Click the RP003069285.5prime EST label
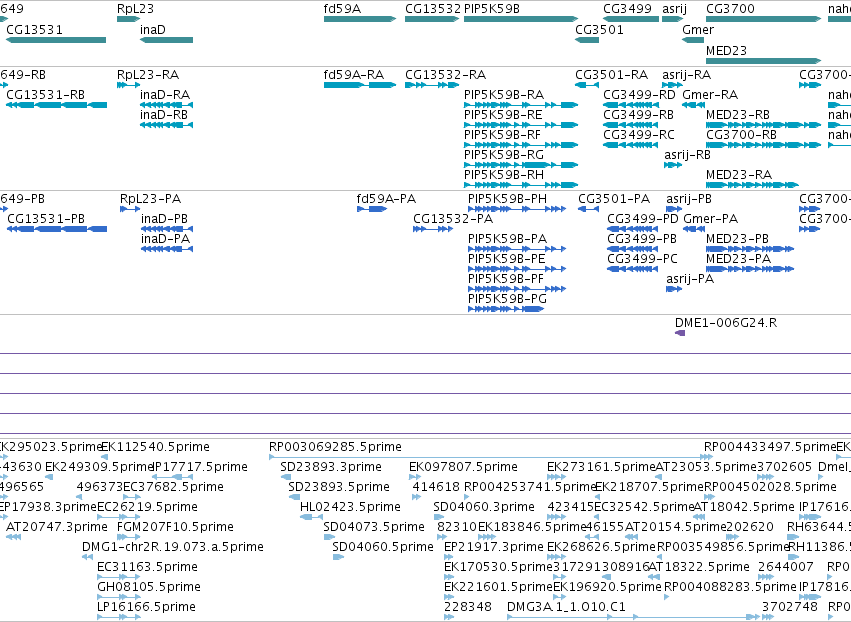The width and height of the screenshot is (851, 622). (x=335, y=447)
